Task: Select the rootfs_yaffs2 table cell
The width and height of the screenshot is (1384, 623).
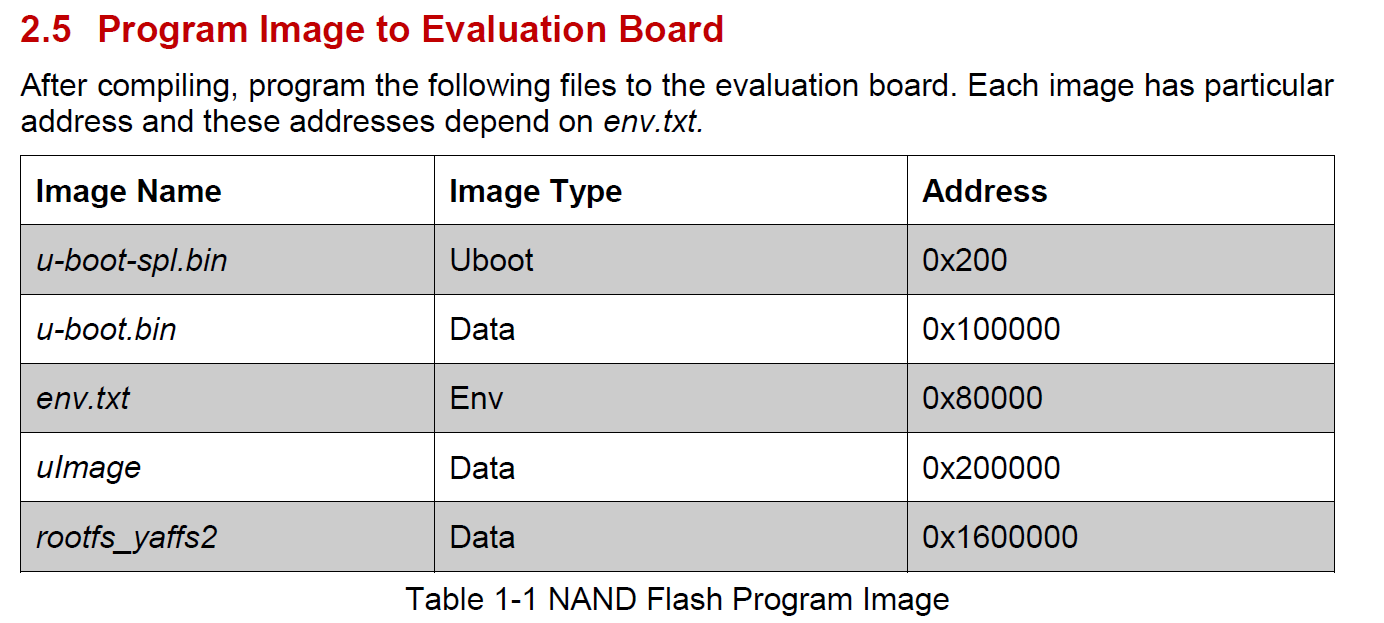Action: pyautogui.click(x=126, y=537)
